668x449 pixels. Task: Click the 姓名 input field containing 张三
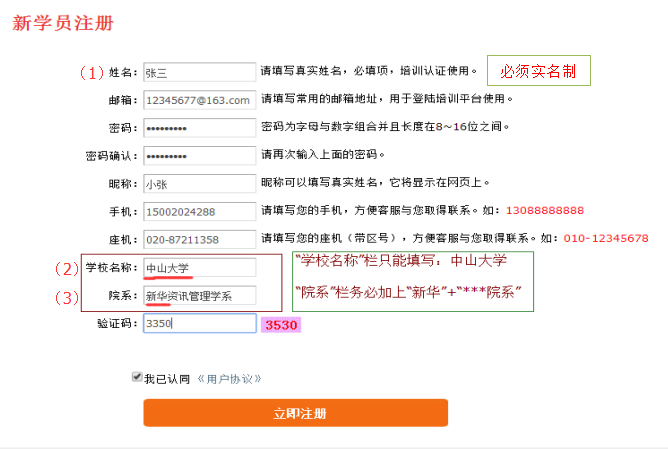199,72
